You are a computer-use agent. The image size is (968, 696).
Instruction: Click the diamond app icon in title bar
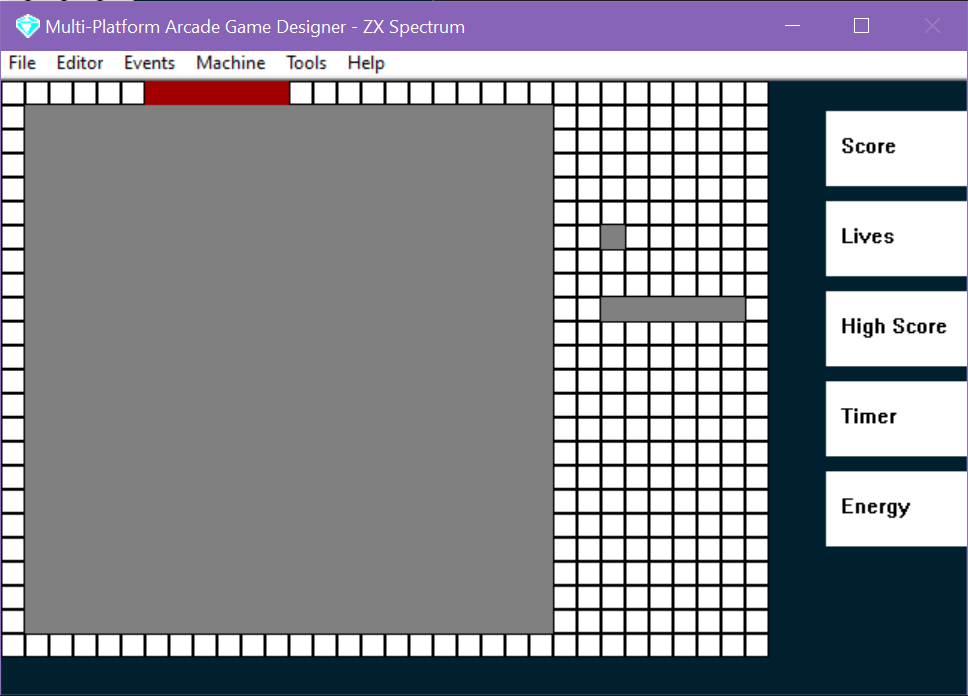[x=27, y=26]
